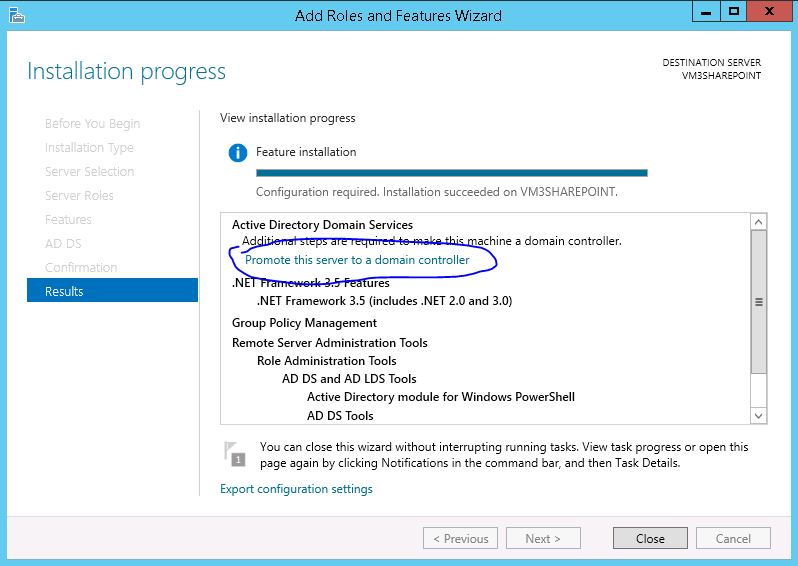798x566 pixels.
Task: Click .NET Framework 3.5 (includes .NET 2.0 and 3.0)
Action: (384, 301)
